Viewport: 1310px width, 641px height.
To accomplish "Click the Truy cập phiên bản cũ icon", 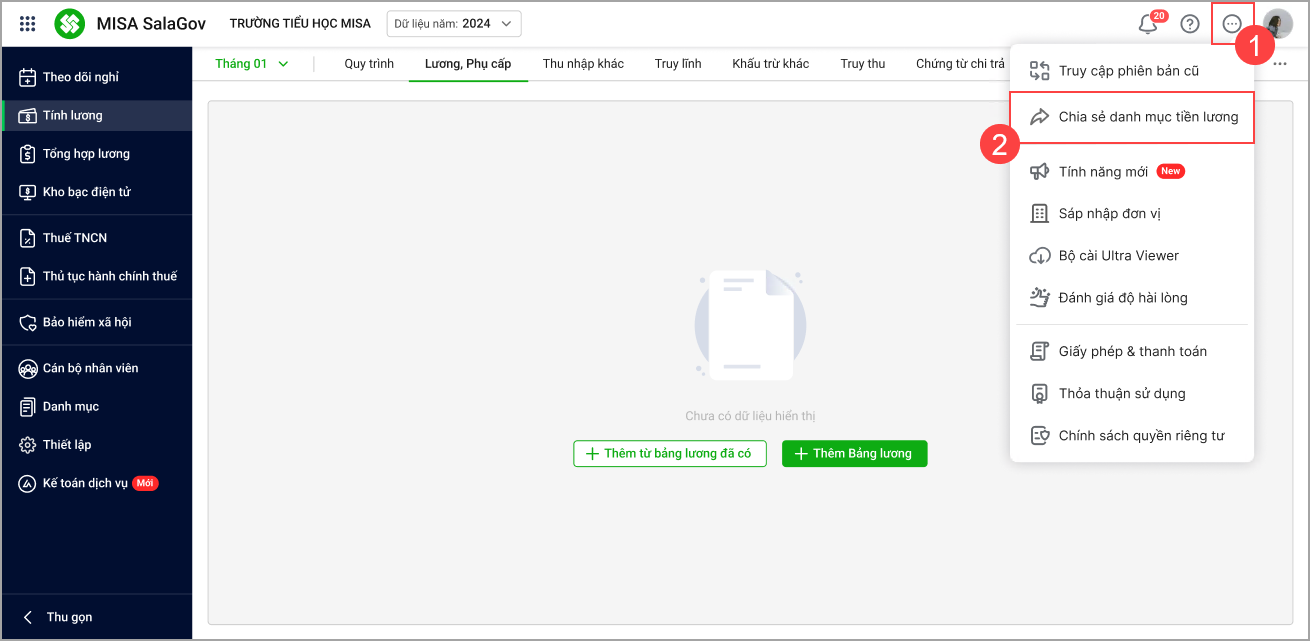I will [x=1039, y=71].
